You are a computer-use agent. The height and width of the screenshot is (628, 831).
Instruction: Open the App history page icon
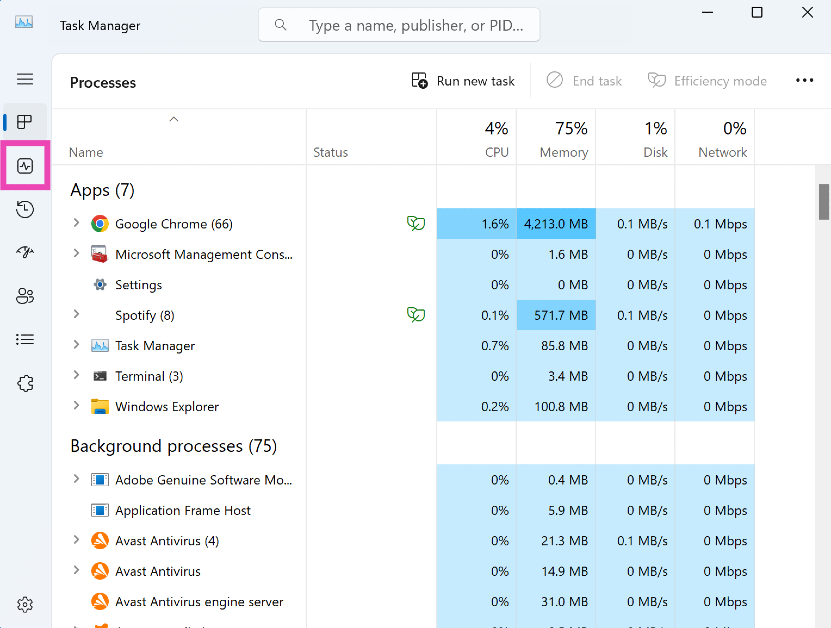coord(25,209)
